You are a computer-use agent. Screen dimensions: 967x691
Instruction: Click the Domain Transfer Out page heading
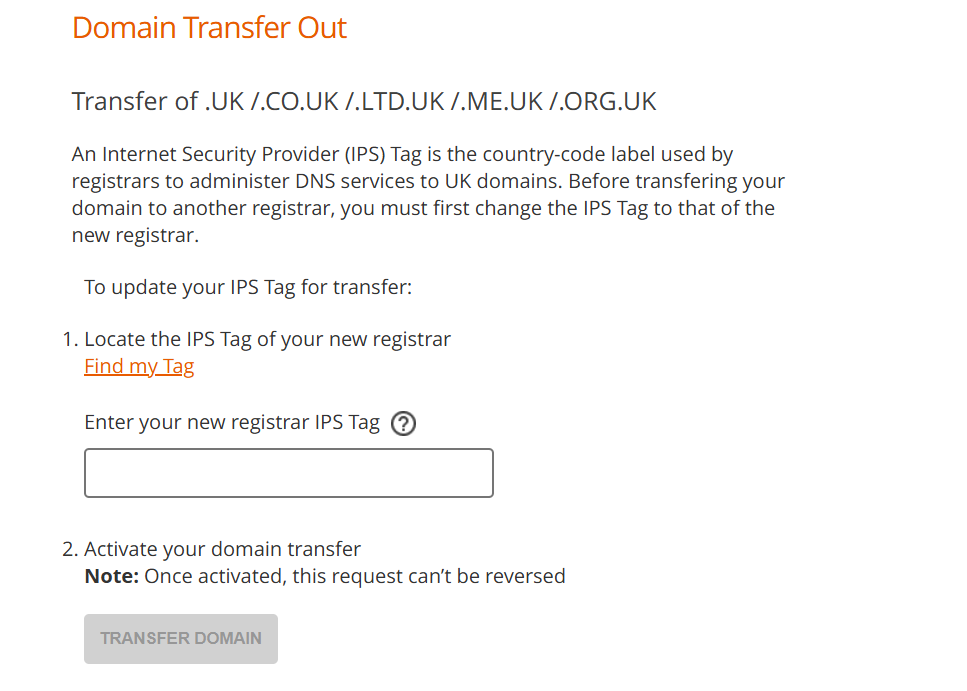click(209, 27)
